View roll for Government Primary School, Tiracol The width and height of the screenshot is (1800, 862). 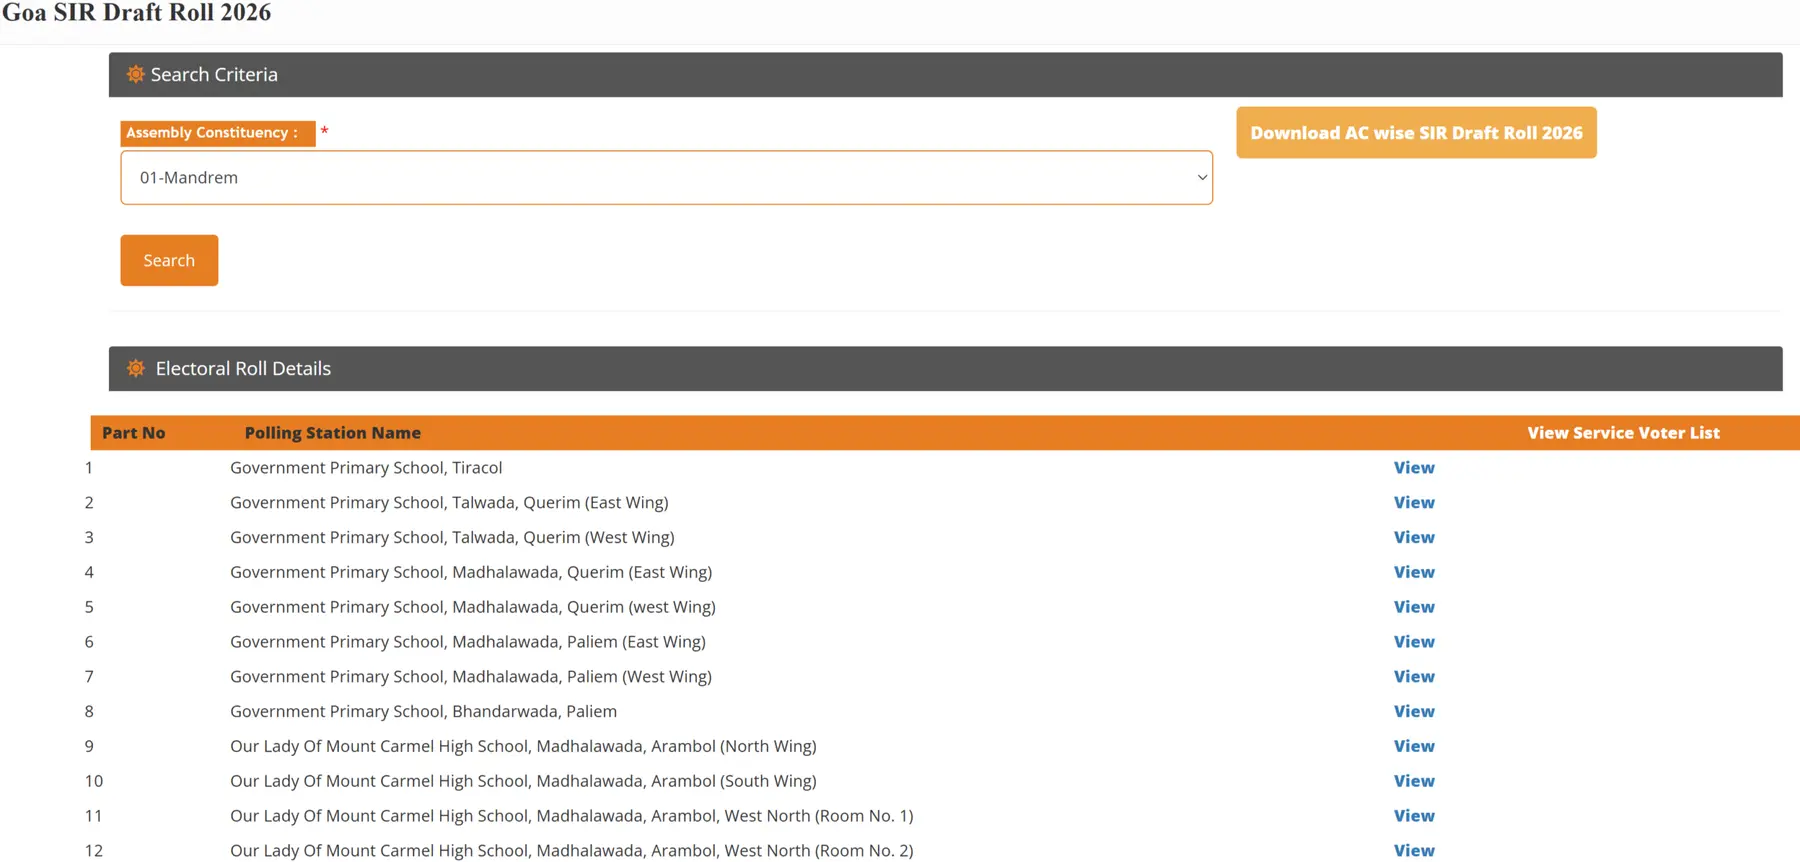(x=1414, y=468)
